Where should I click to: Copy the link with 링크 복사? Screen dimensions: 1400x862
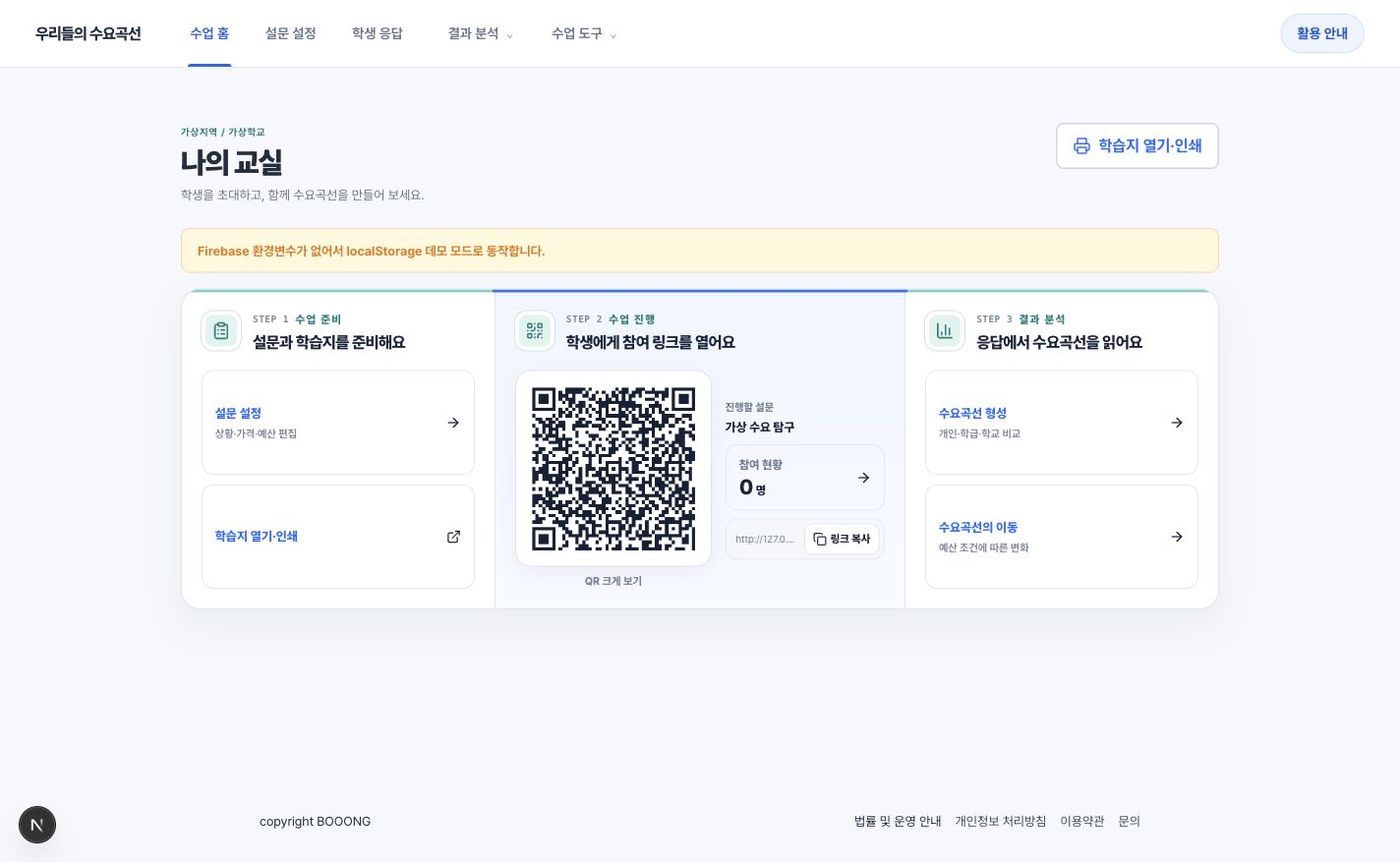tap(841, 539)
